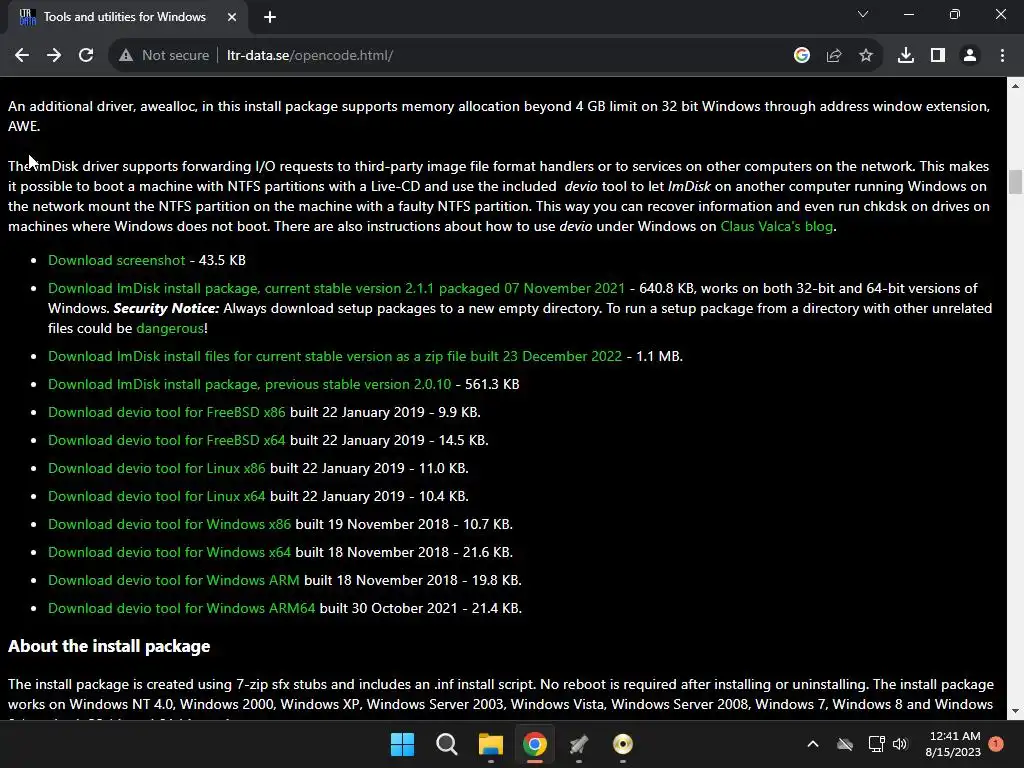1024x768 pixels.
Task: Click Chrome icon in taskbar
Action: click(x=534, y=744)
